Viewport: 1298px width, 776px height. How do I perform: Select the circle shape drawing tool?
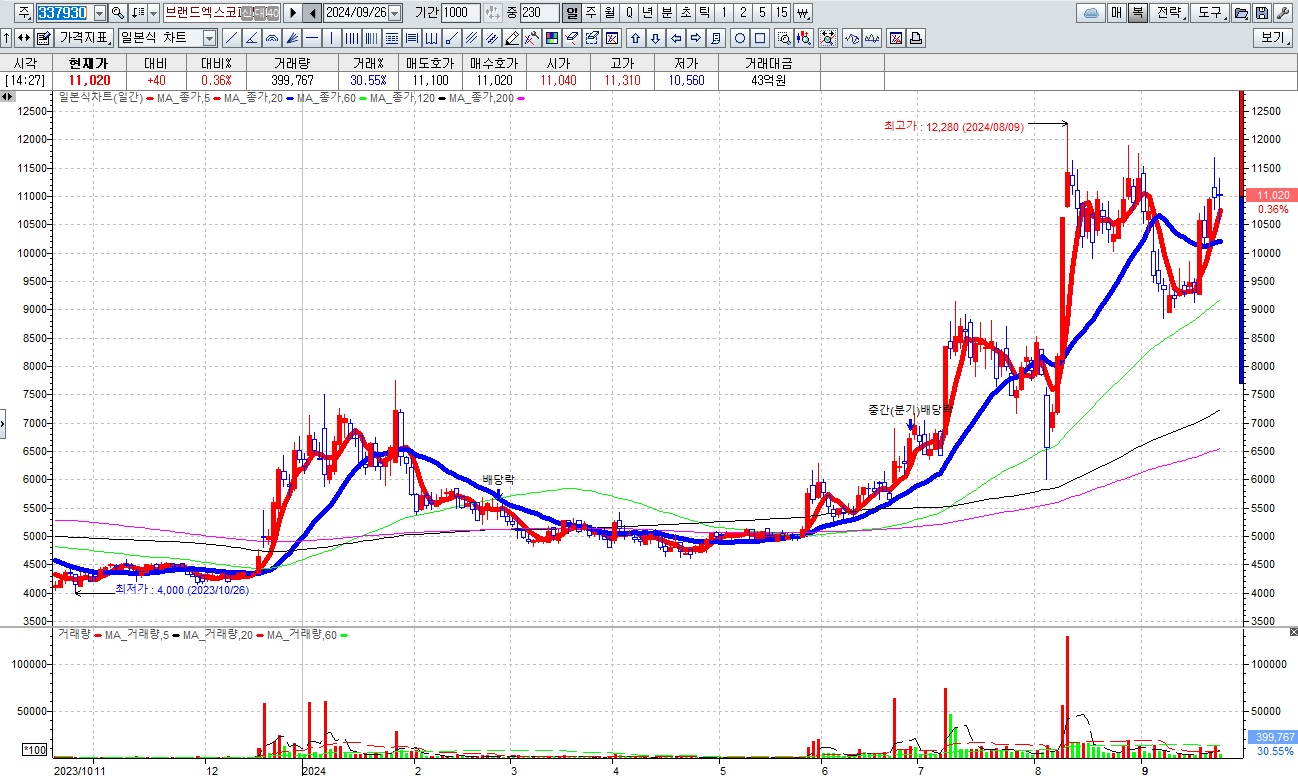point(740,38)
